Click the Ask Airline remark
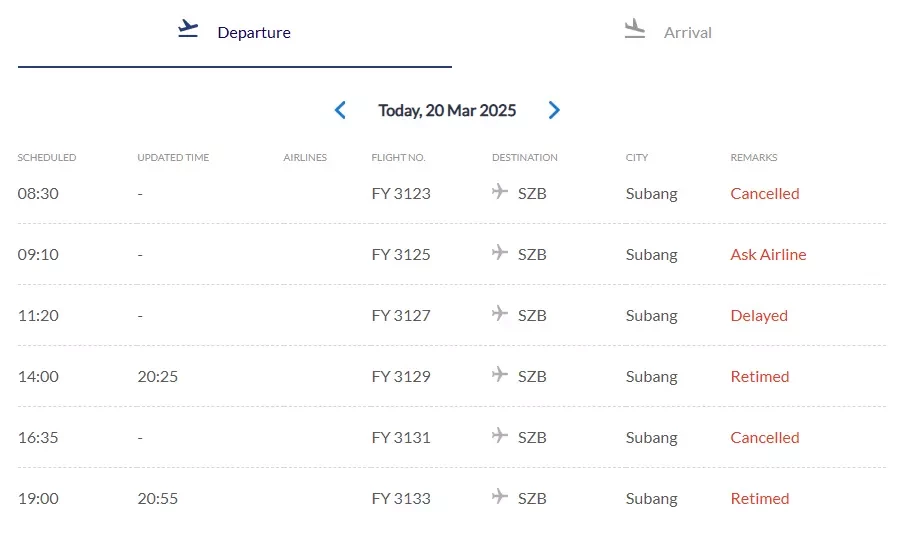This screenshot has width=897, height=554. pyautogui.click(x=768, y=255)
